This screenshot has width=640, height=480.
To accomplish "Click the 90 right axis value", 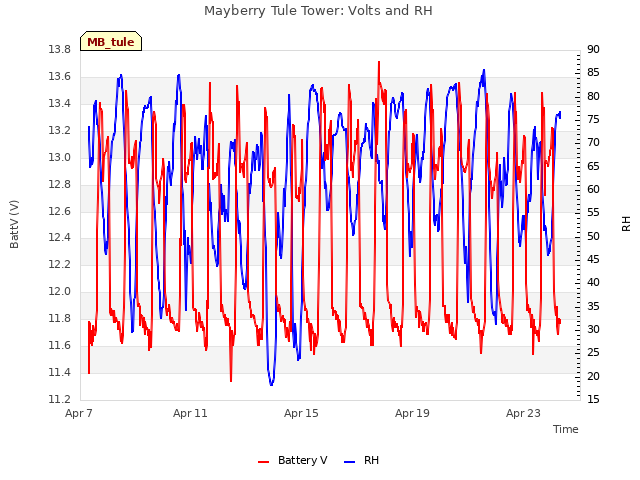I will pos(593,49).
